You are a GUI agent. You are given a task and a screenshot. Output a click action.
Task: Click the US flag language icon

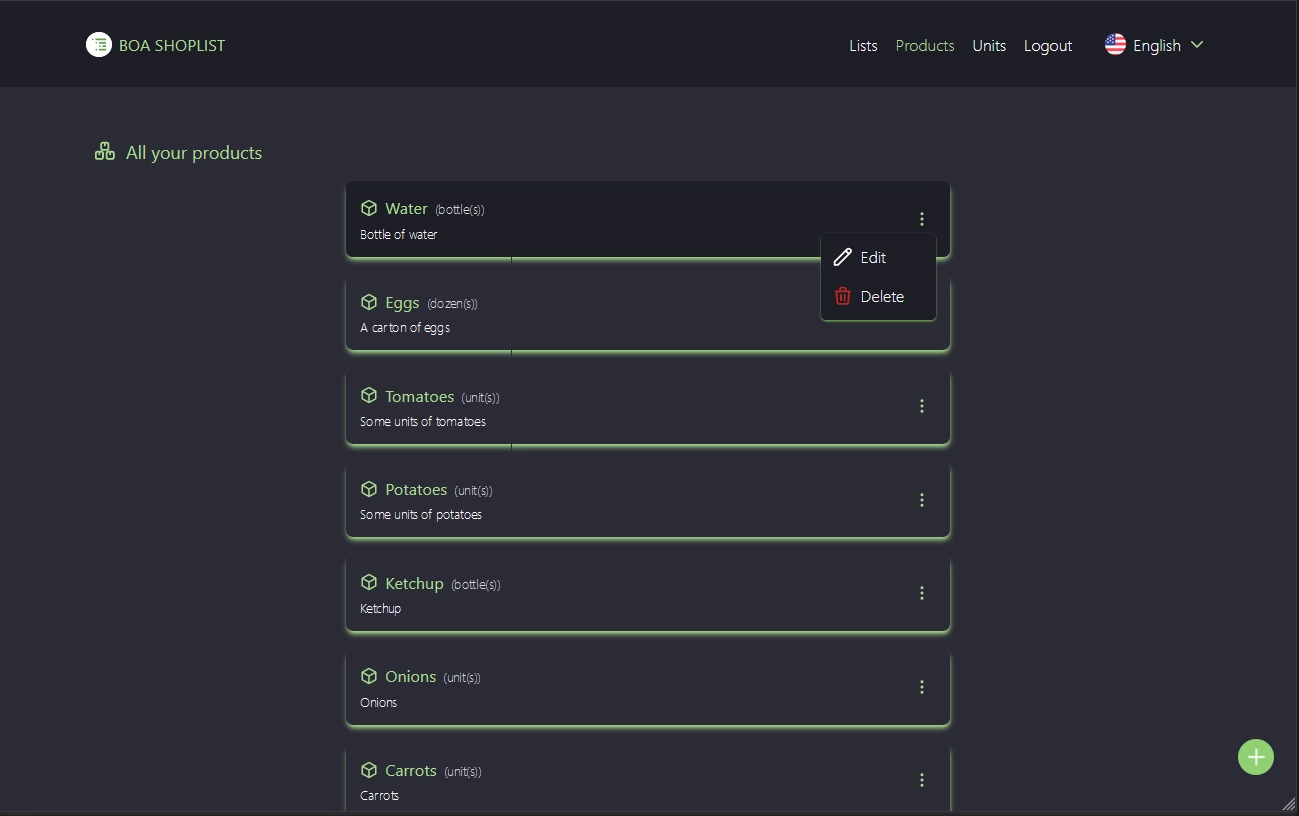click(1115, 44)
